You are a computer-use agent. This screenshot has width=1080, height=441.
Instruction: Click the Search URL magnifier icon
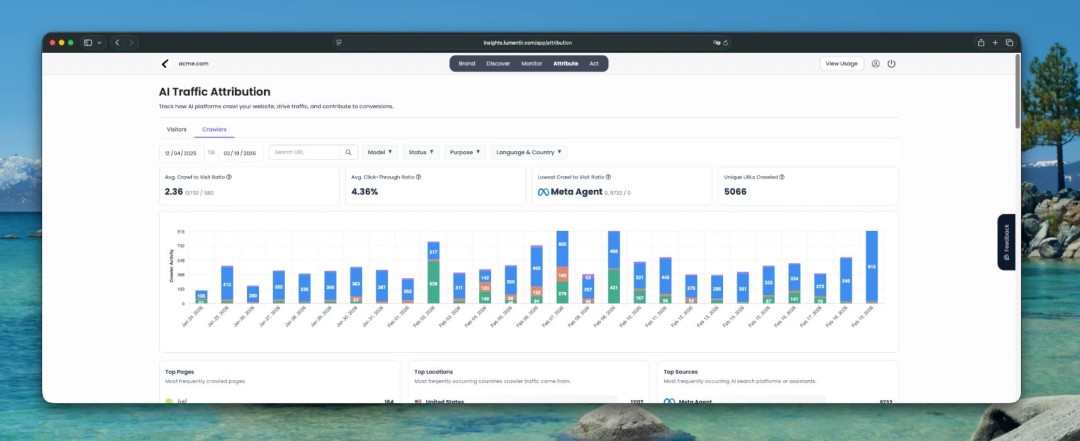pos(349,152)
